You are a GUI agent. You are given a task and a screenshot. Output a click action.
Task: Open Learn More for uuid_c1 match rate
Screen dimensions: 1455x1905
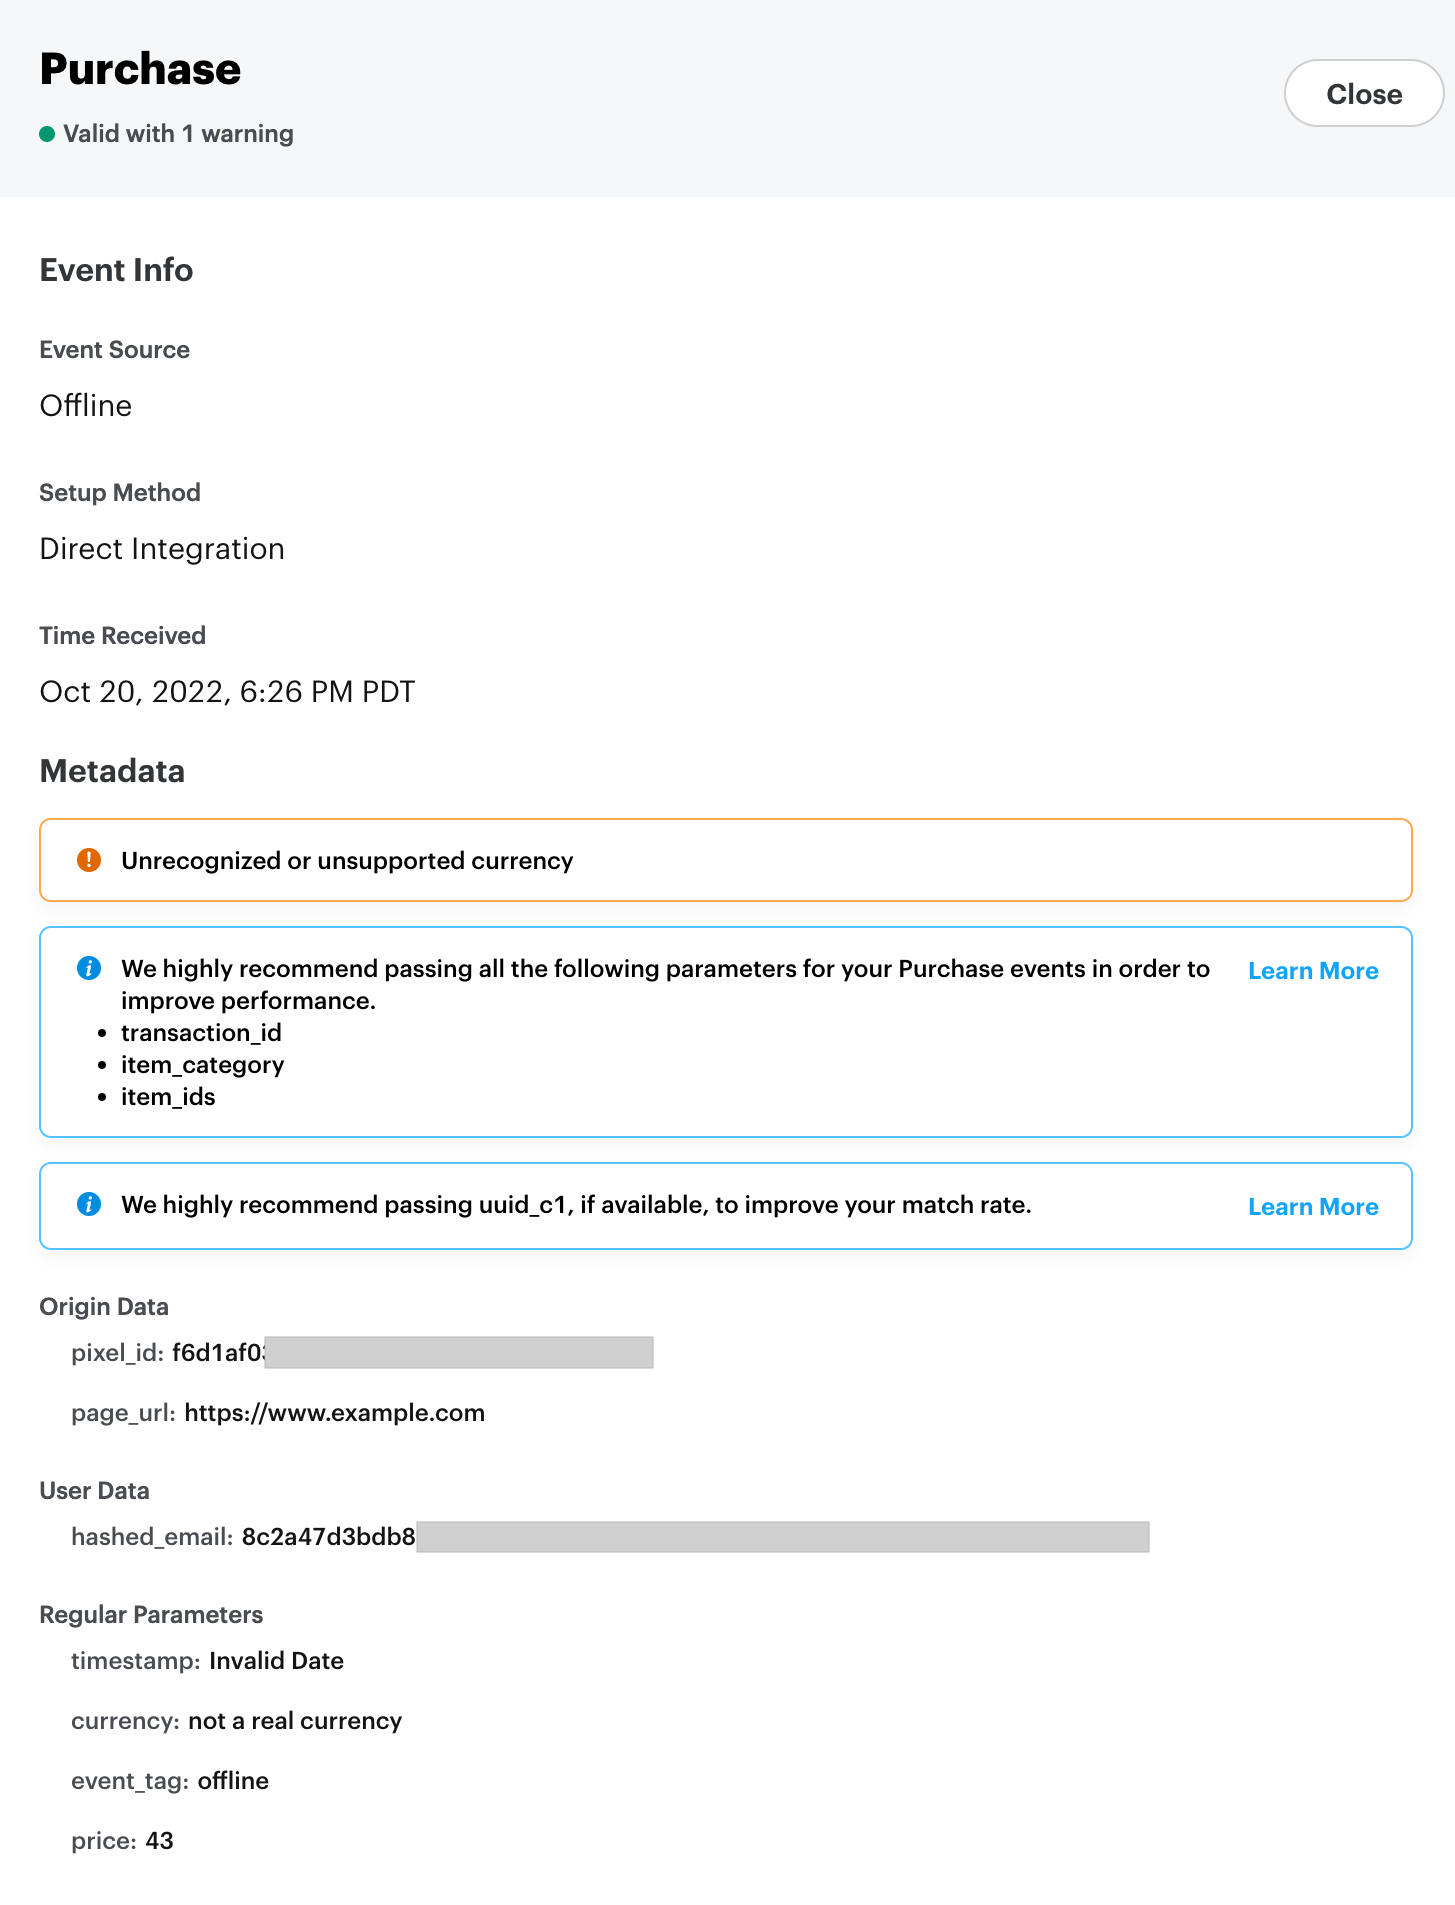pos(1313,1207)
